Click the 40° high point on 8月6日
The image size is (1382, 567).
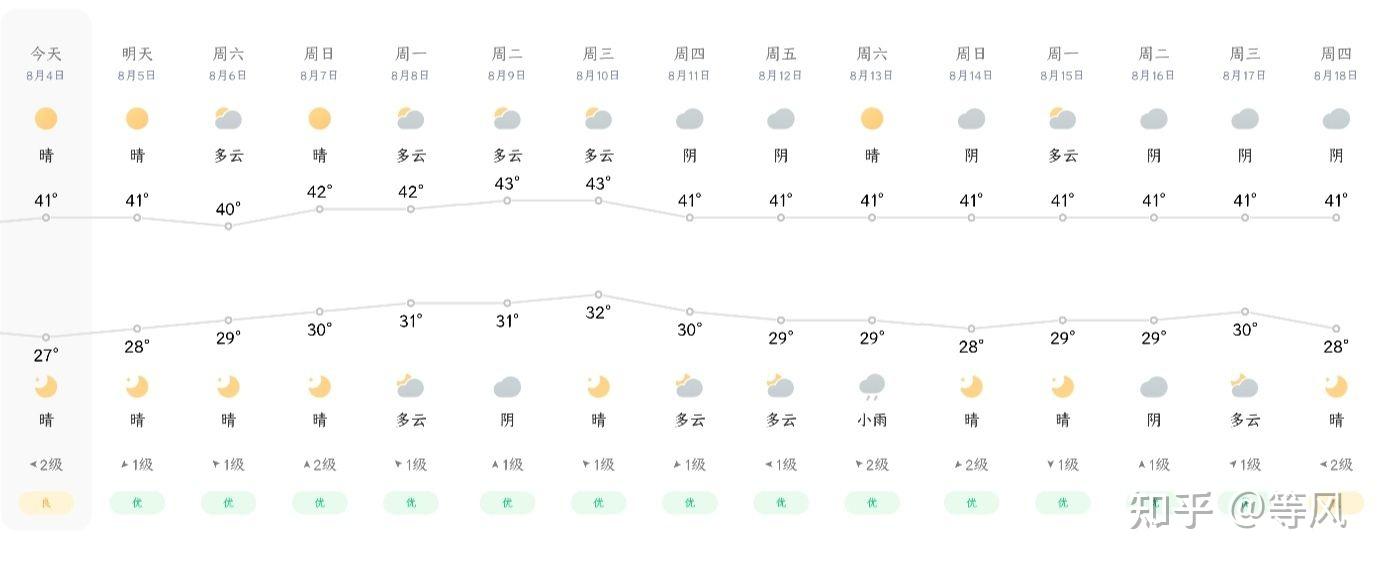(x=228, y=226)
